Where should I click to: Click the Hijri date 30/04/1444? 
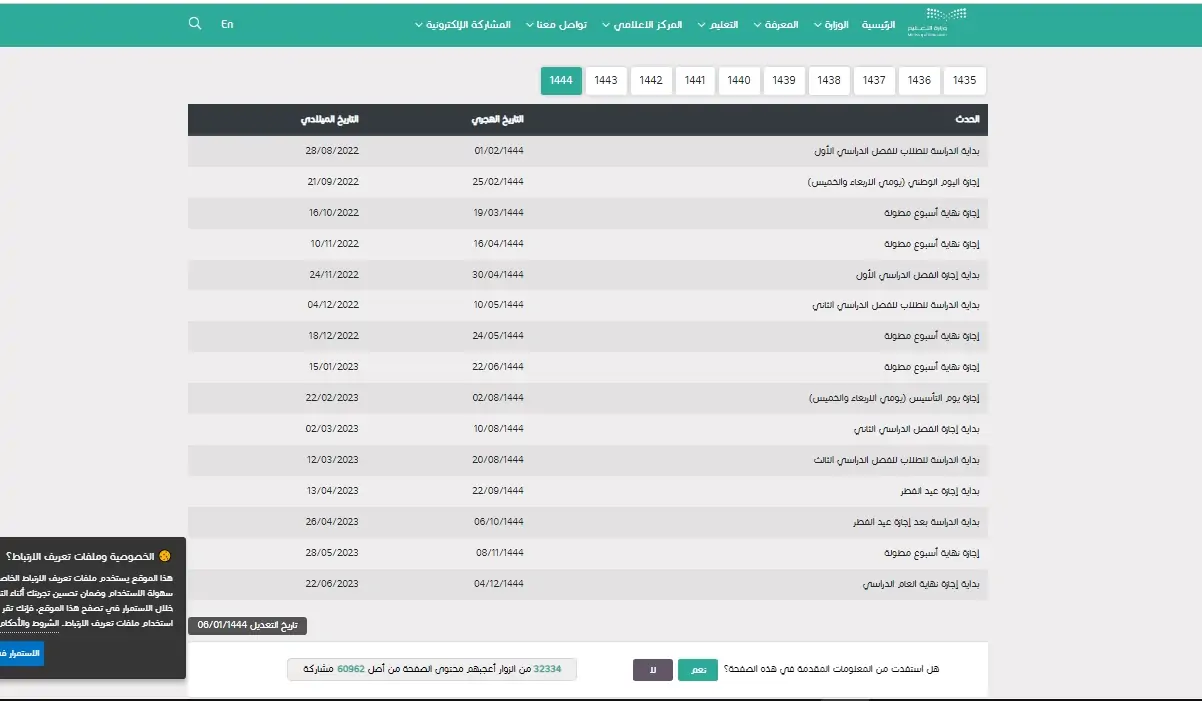499,275
